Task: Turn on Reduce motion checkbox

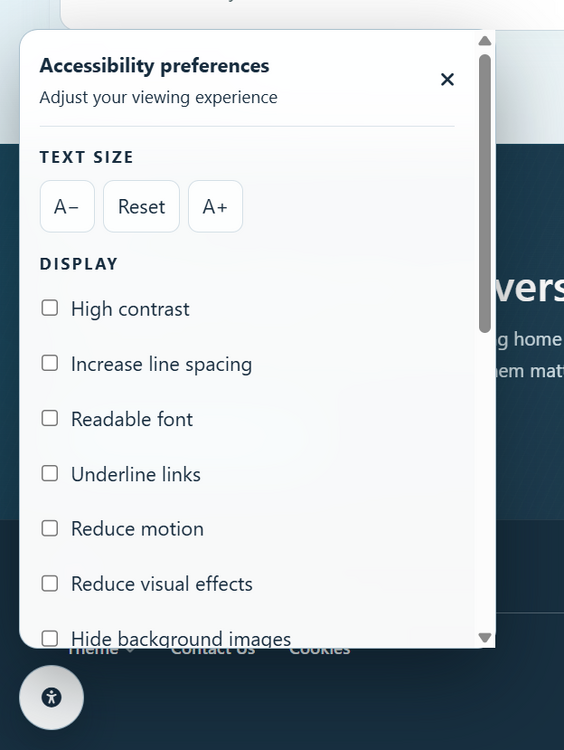Action: click(x=50, y=529)
